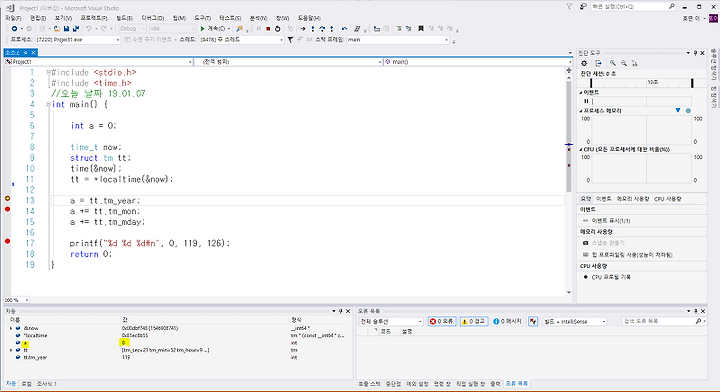Click the pause icon in the Events track
The image size is (720, 392).
[x=586, y=101]
